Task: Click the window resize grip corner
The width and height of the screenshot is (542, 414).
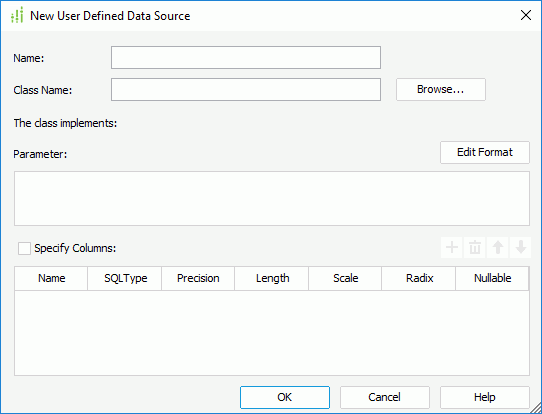Action: point(536,408)
